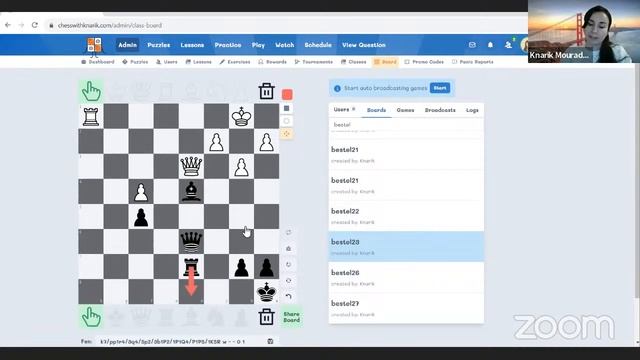Go to the Tournaments admin link

[x=313, y=62]
